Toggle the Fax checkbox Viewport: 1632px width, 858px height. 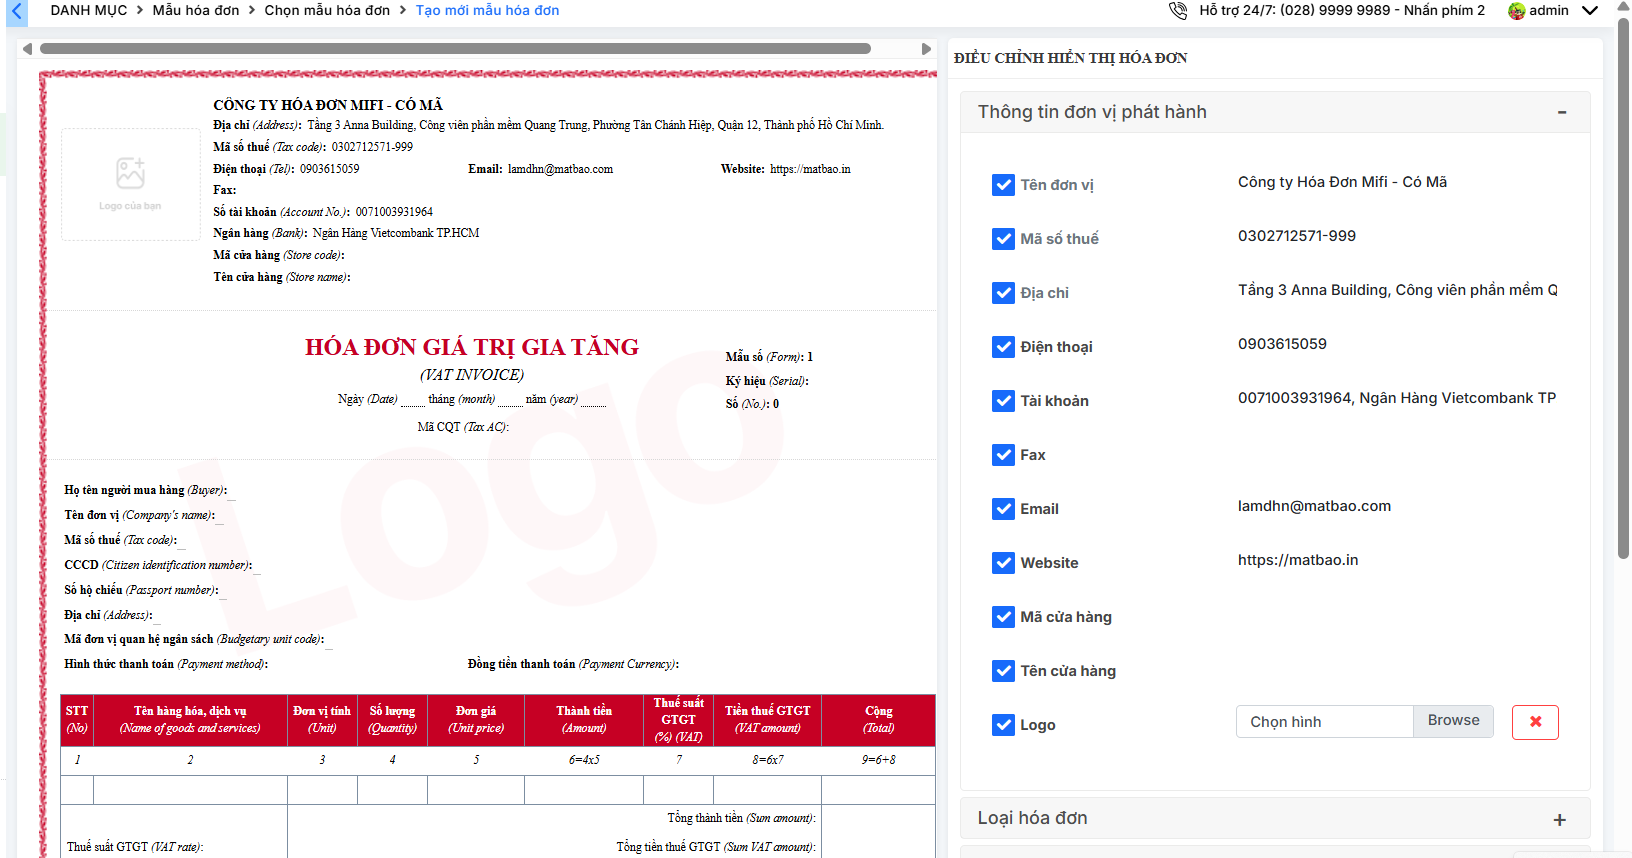[x=1003, y=455]
